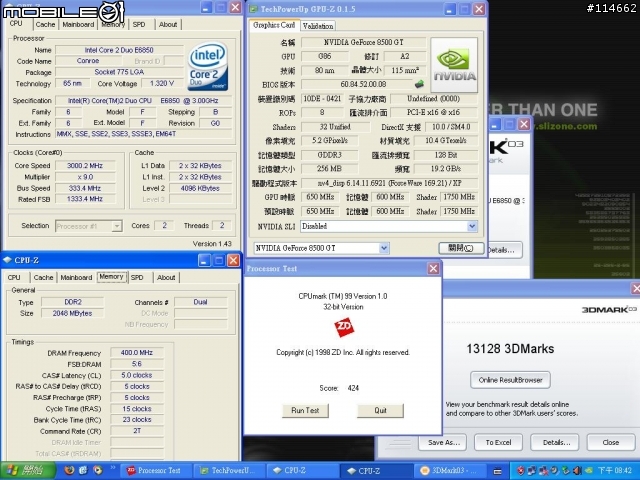Click the taskbar toolbar icon before the tray
The height and width of the screenshot is (480, 640).
coord(497,471)
